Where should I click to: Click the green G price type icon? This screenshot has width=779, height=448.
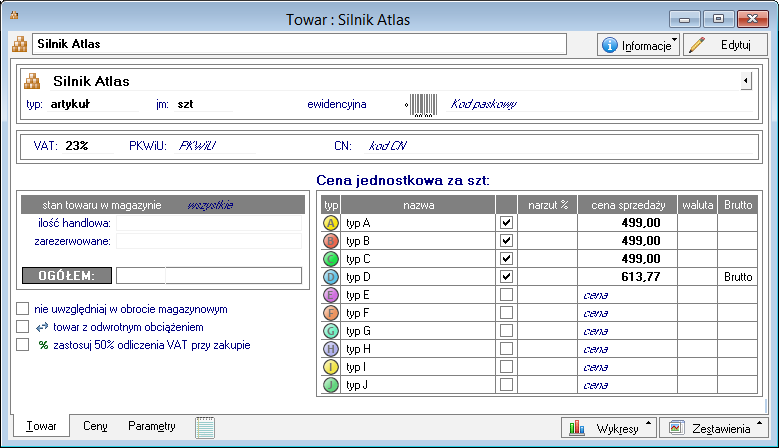pyautogui.click(x=330, y=331)
